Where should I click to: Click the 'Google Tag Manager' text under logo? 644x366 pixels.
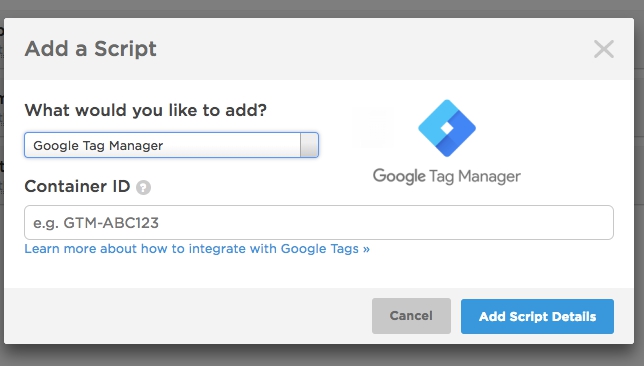446,177
